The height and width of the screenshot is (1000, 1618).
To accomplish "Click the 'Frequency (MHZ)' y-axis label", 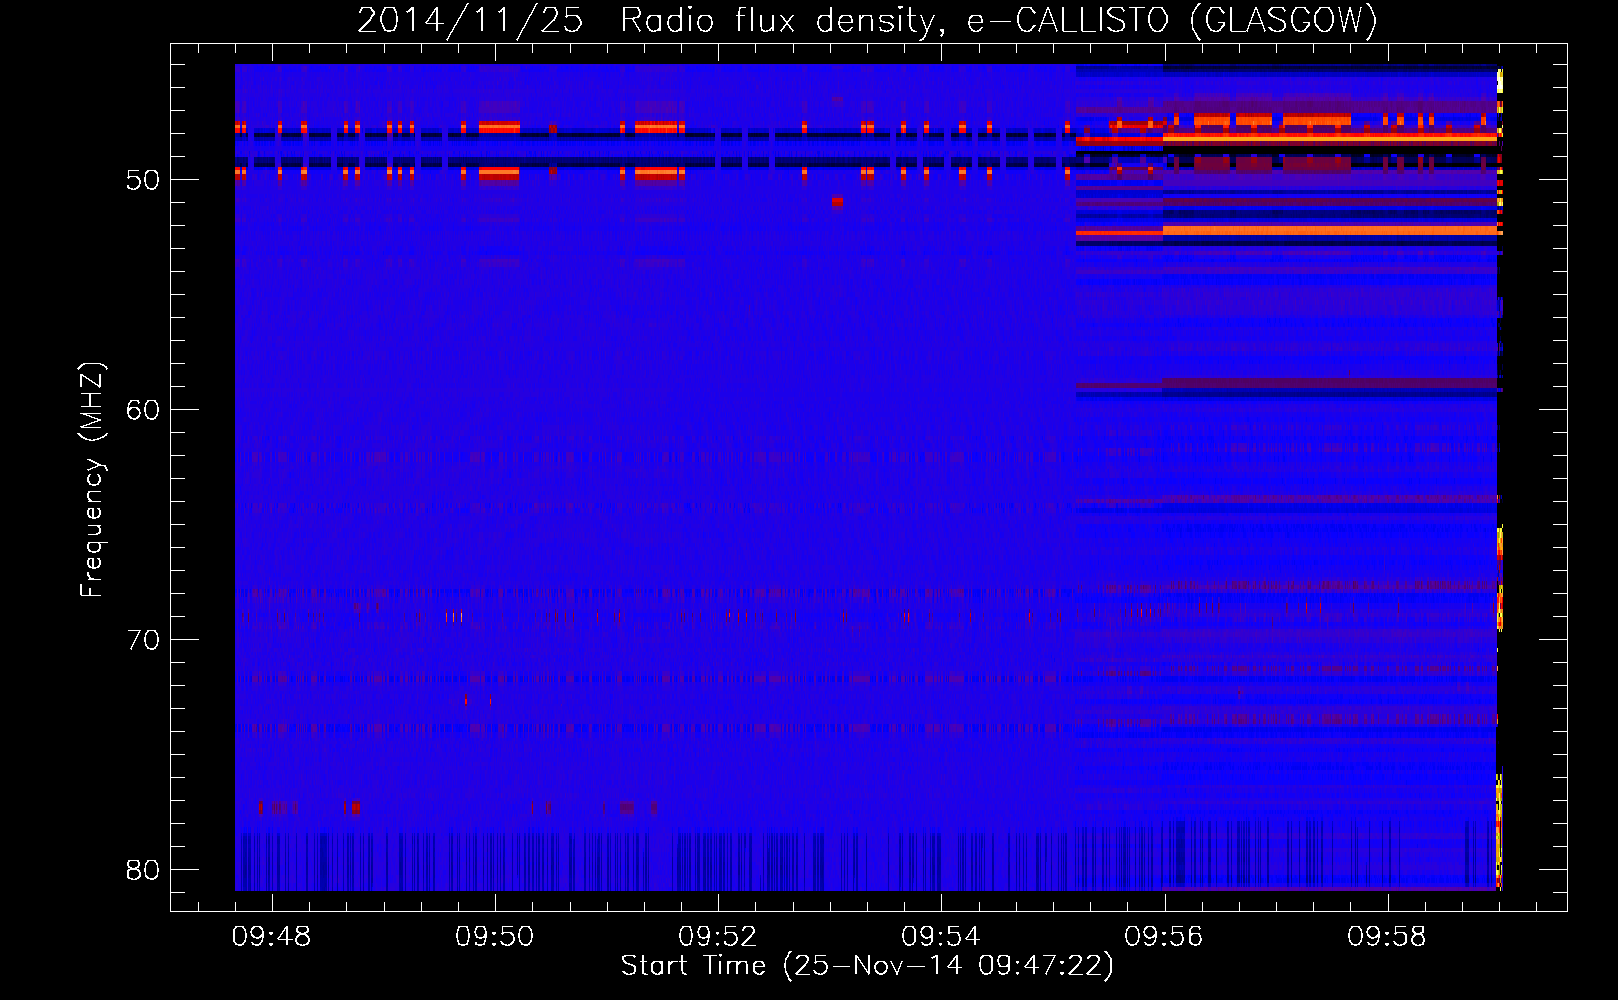I will click(92, 480).
